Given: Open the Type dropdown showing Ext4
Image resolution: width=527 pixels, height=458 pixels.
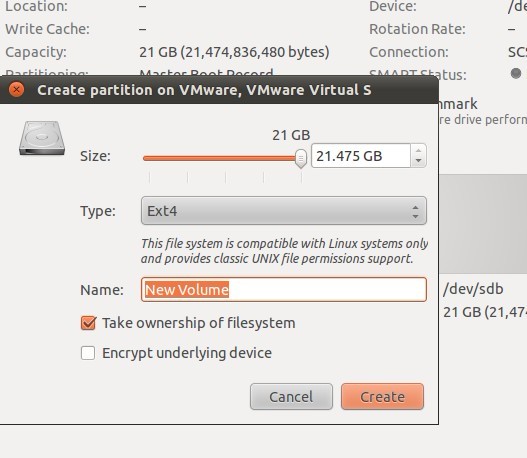Looking at the screenshot, I should (284, 211).
